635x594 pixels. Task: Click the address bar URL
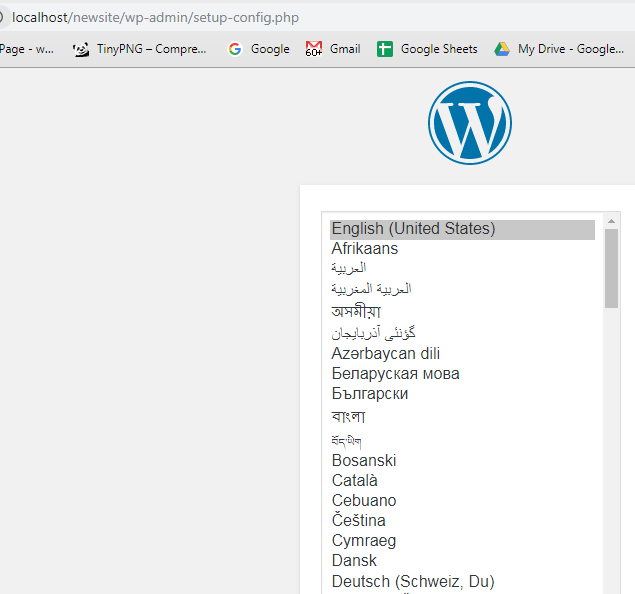click(156, 17)
